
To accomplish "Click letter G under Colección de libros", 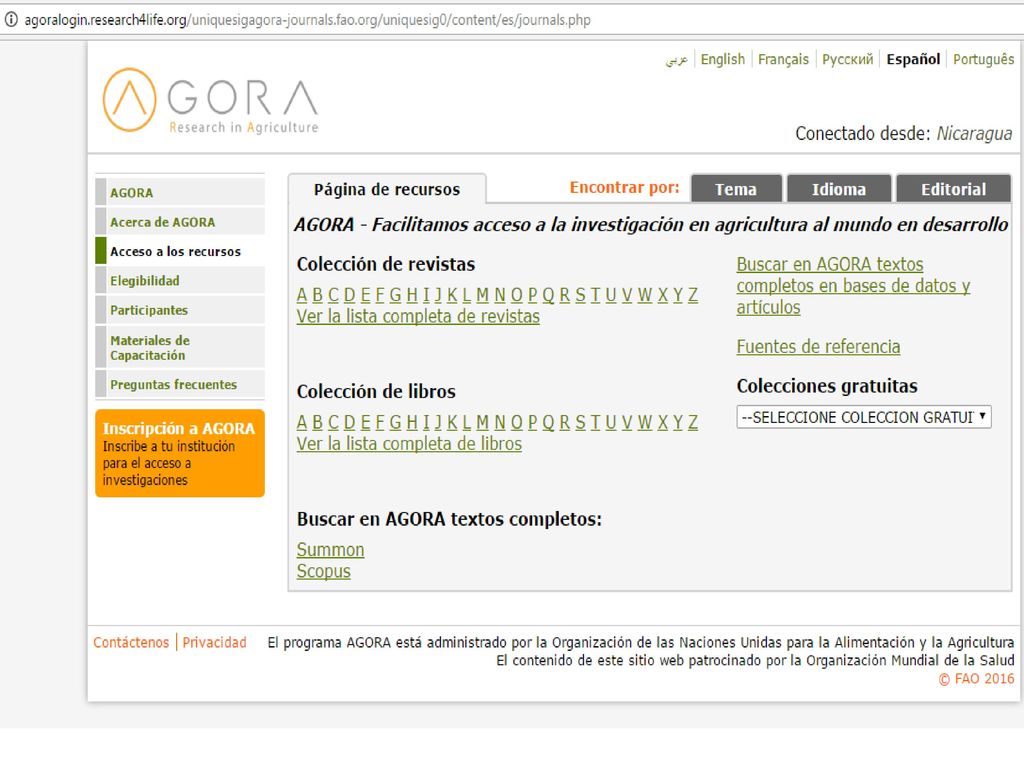I will coord(395,423).
